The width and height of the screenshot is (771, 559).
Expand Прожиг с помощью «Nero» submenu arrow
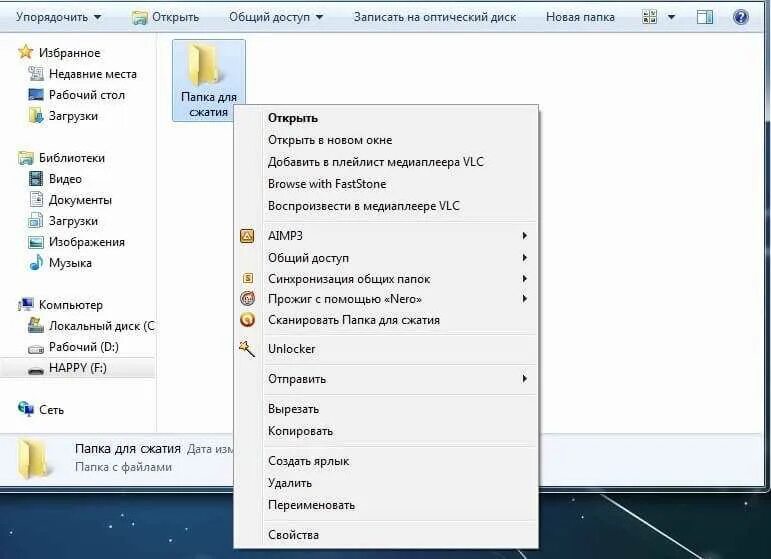[525, 298]
